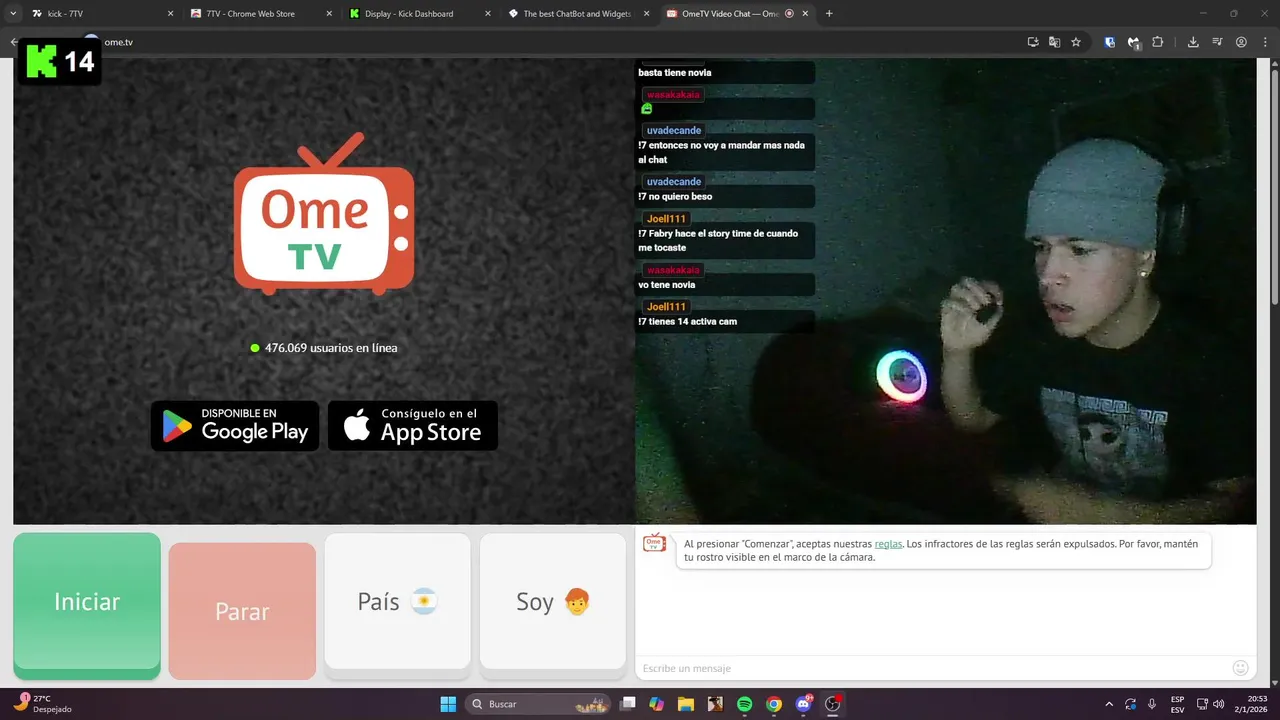Click the microphone tray icon

(1152, 704)
